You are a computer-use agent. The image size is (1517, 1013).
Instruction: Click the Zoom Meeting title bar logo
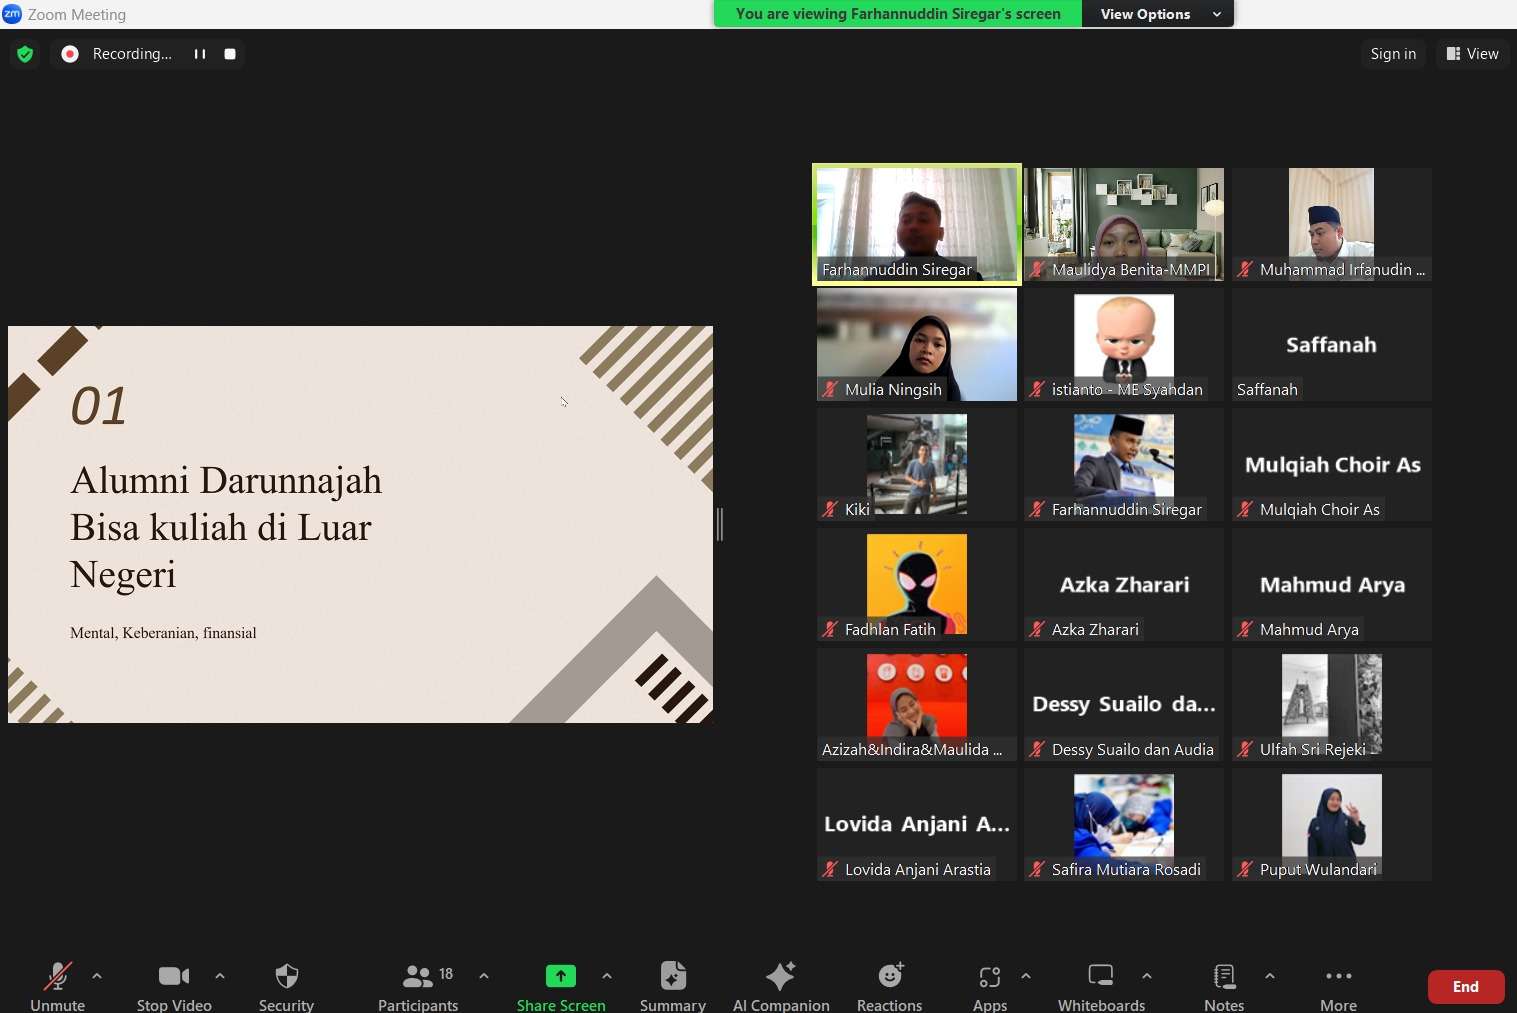[12, 14]
